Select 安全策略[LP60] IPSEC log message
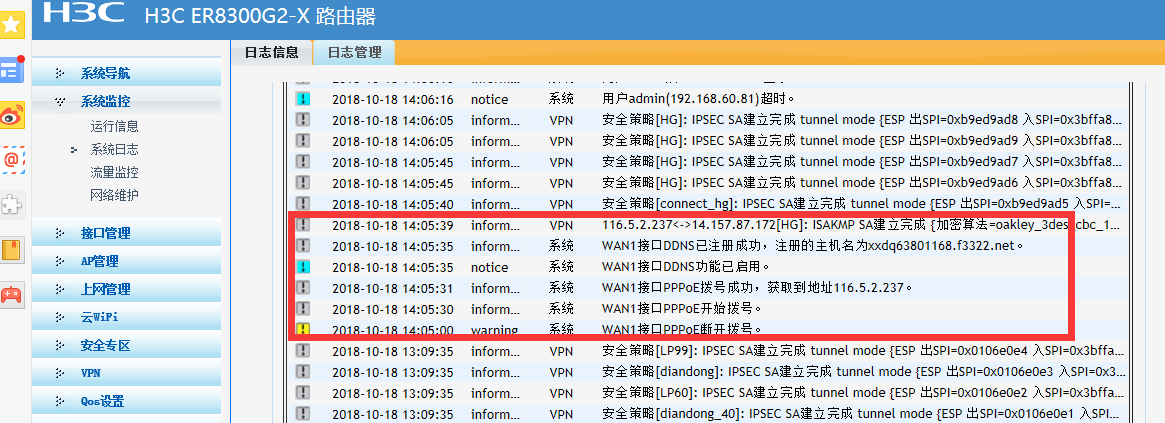This screenshot has height=423, width=1165. (x=863, y=392)
